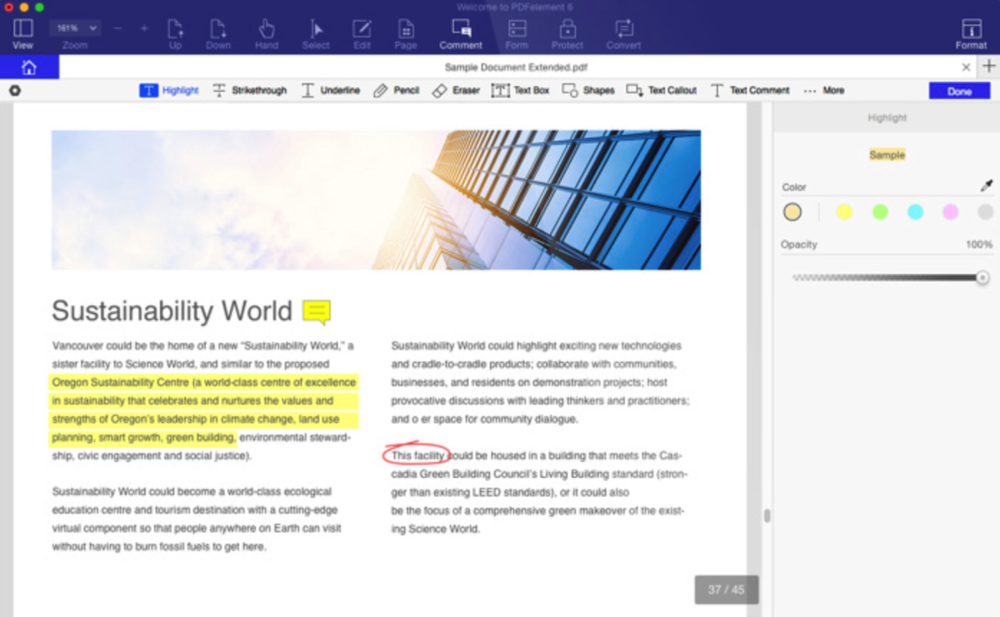The image size is (1000, 617).
Task: Add a new document tab
Action: (989, 66)
